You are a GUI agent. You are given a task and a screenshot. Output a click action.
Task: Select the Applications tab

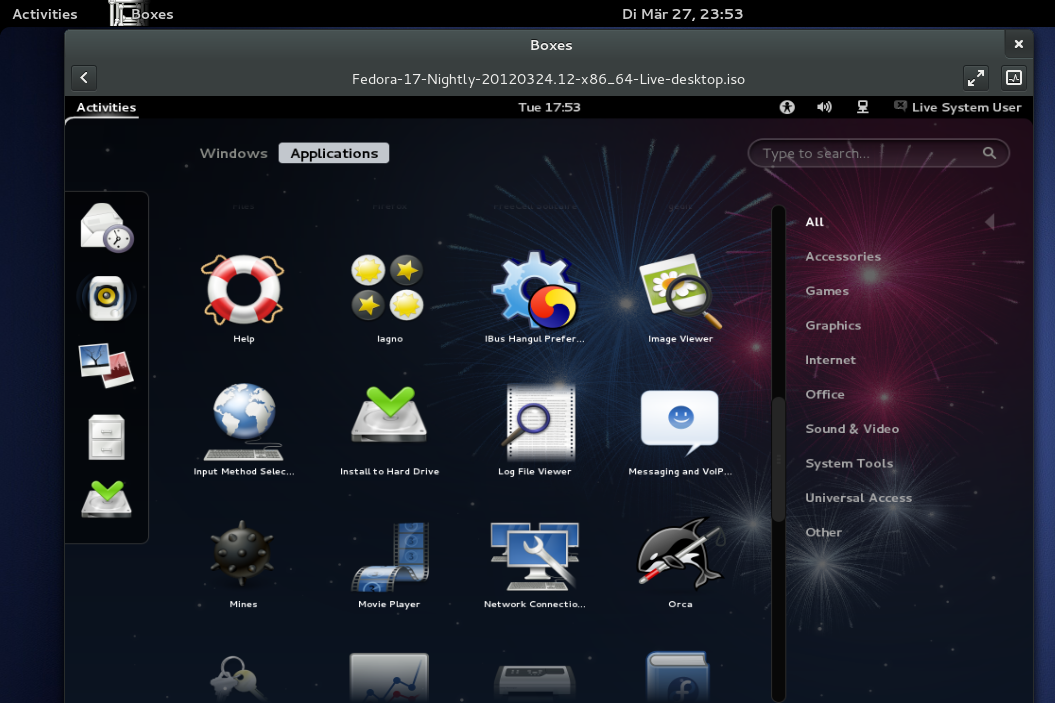click(x=334, y=153)
